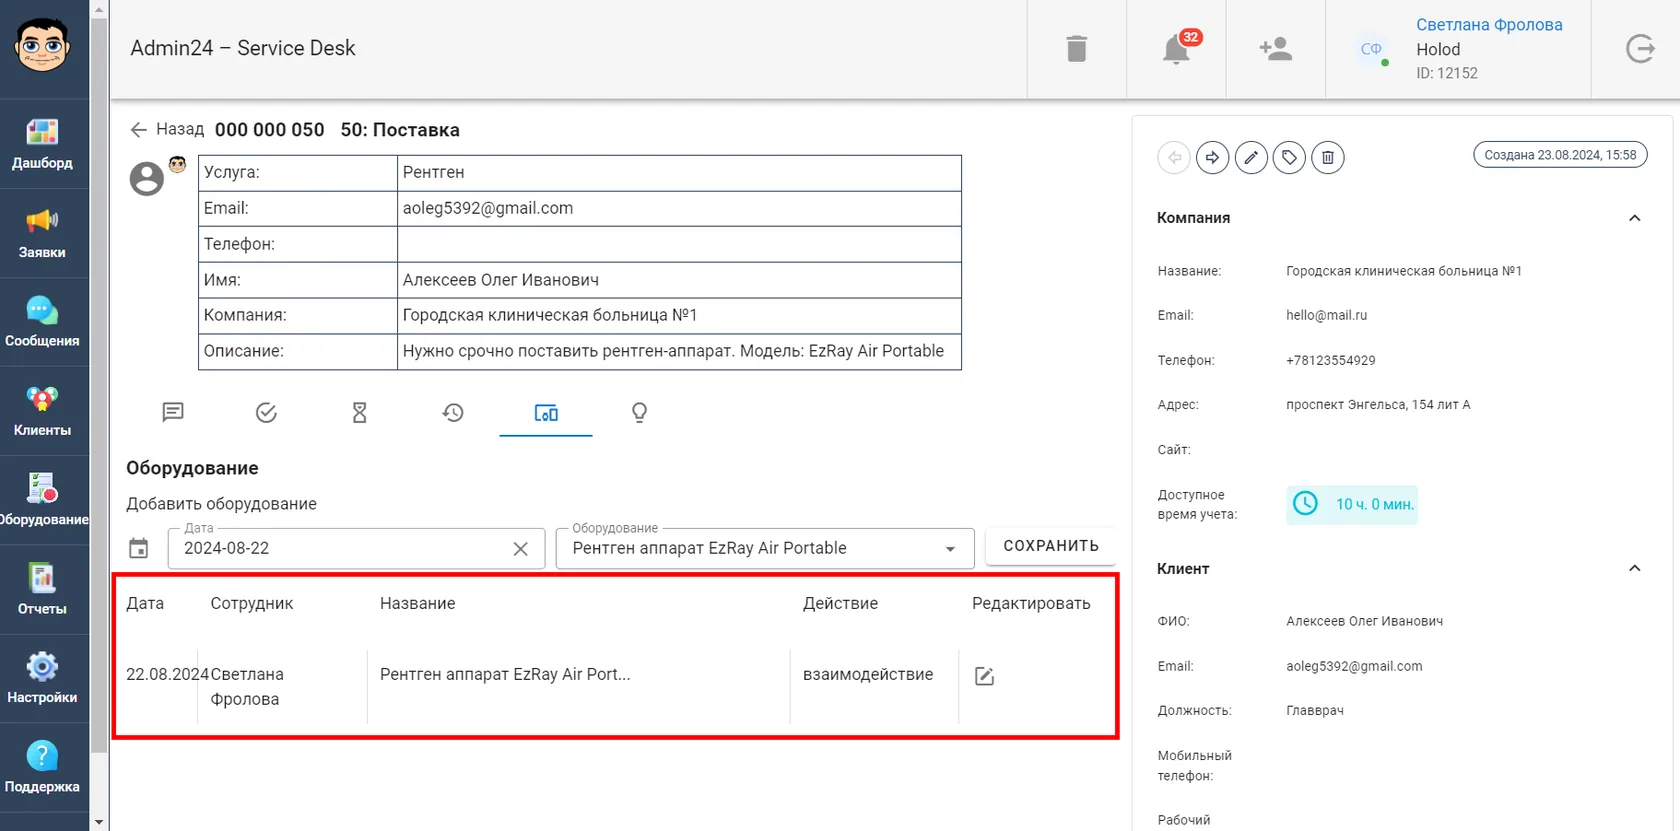Click the logout icon at top right
This screenshot has width=1680, height=831.
coord(1640,48)
